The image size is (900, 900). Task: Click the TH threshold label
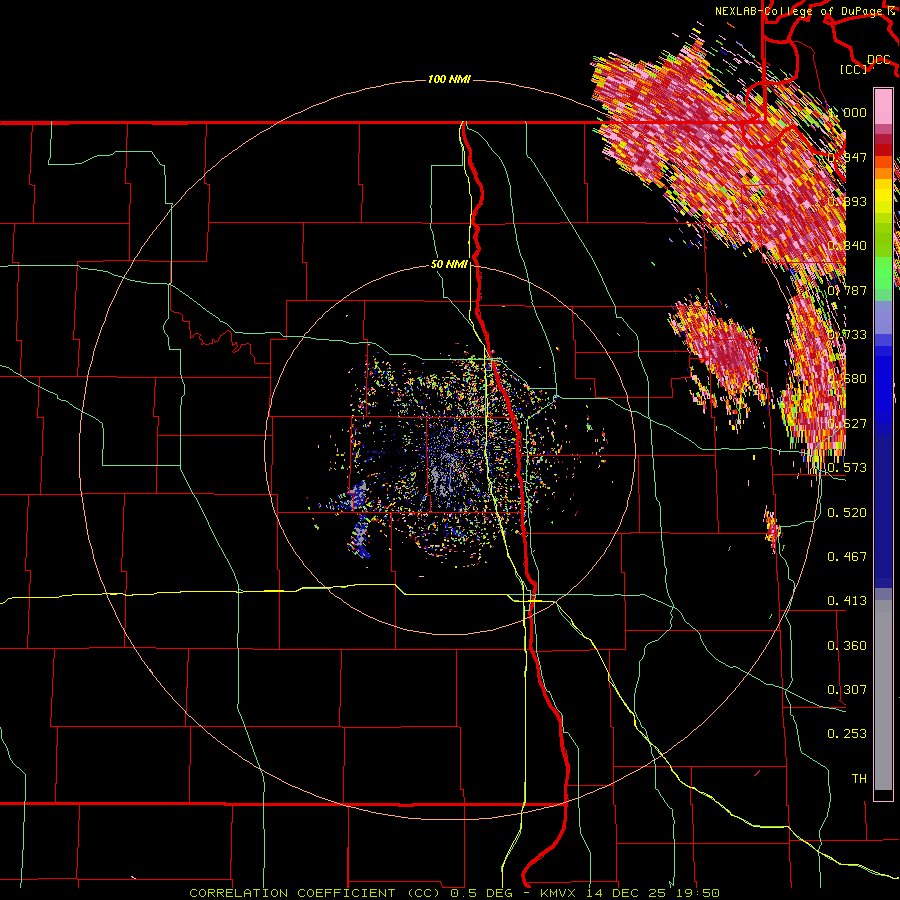click(x=859, y=778)
